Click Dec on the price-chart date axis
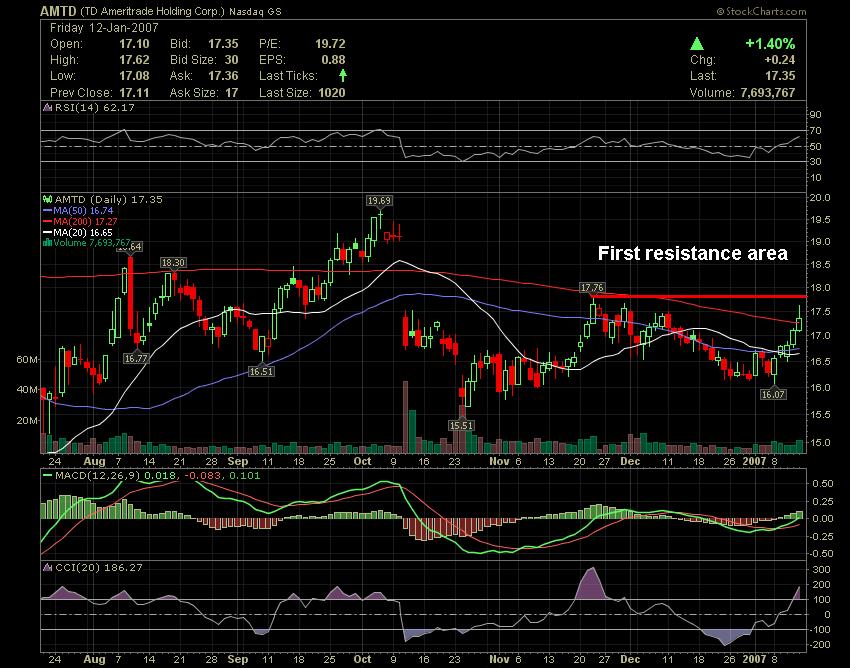850x668 pixels. pos(630,461)
